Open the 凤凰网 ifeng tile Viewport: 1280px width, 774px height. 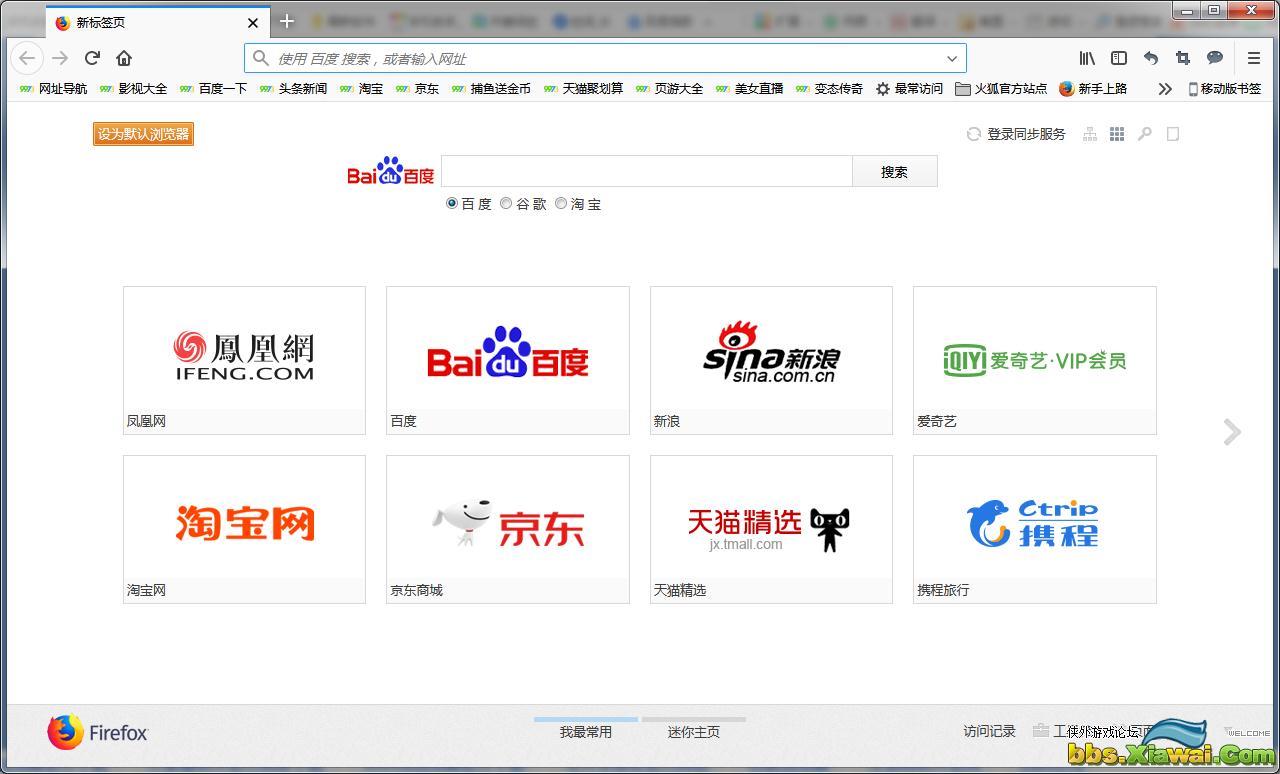[x=244, y=360]
